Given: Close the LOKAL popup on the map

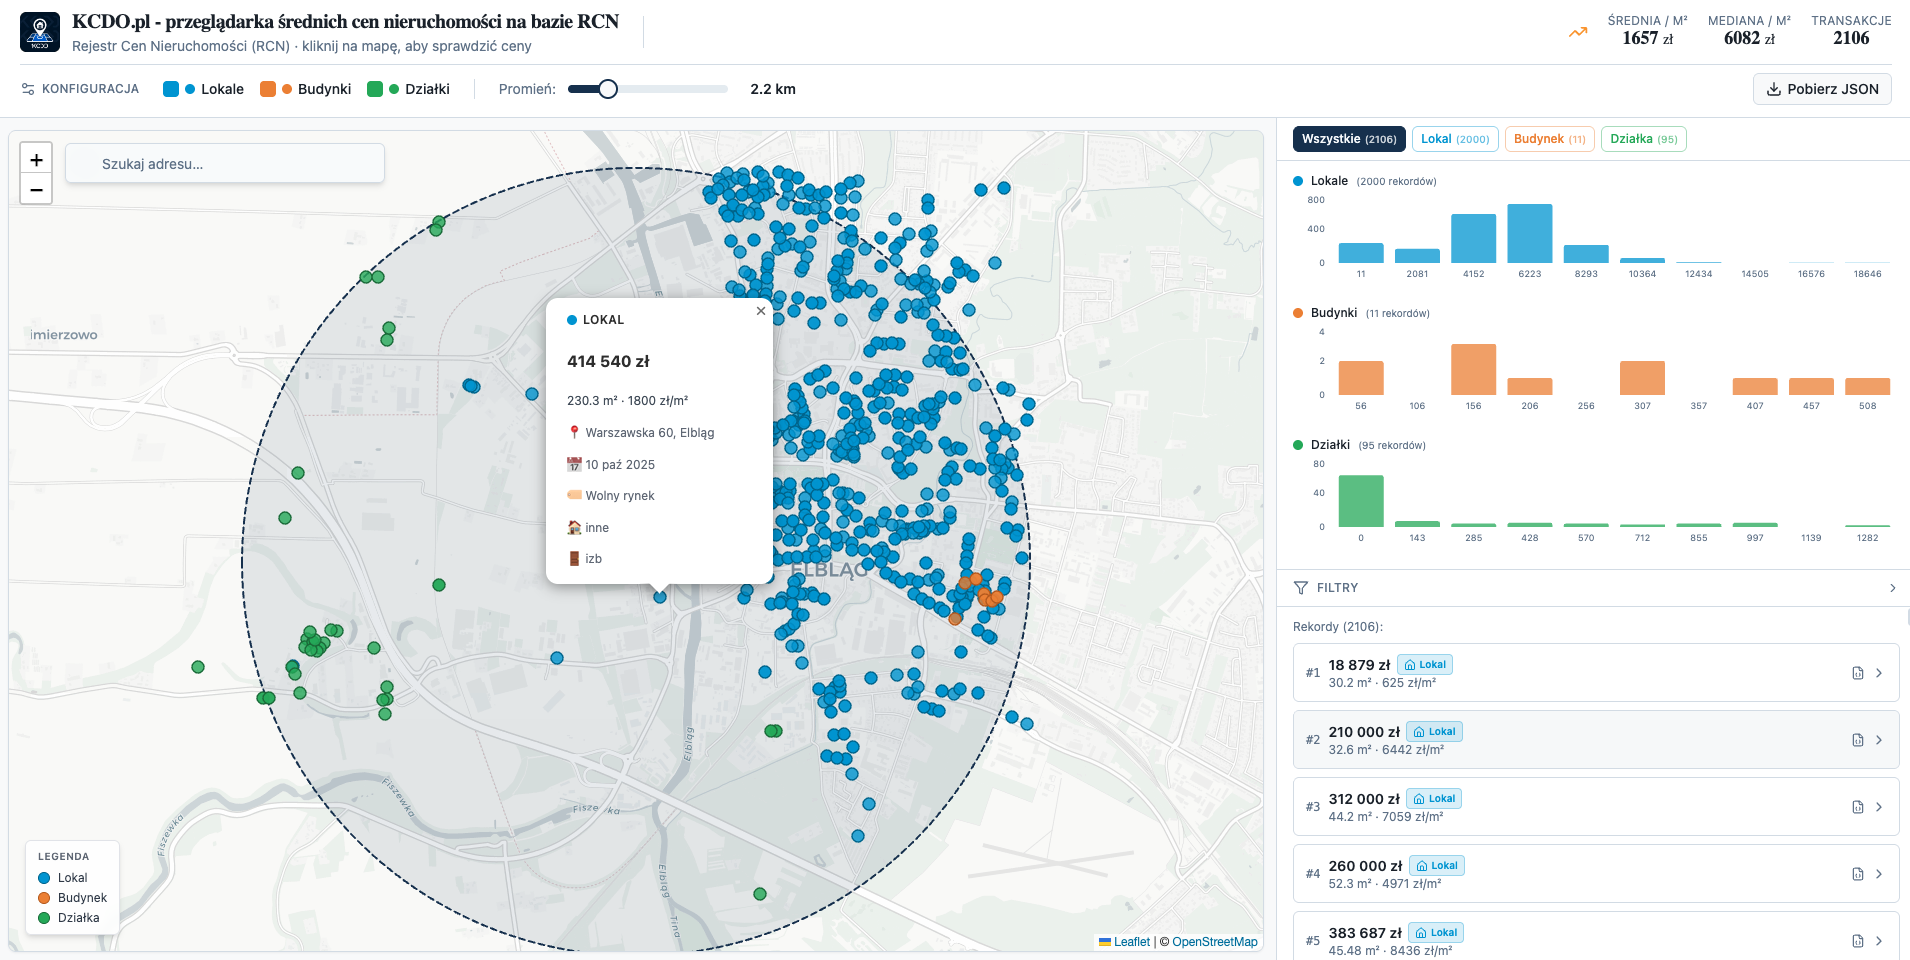Looking at the screenshot, I should pos(761,311).
